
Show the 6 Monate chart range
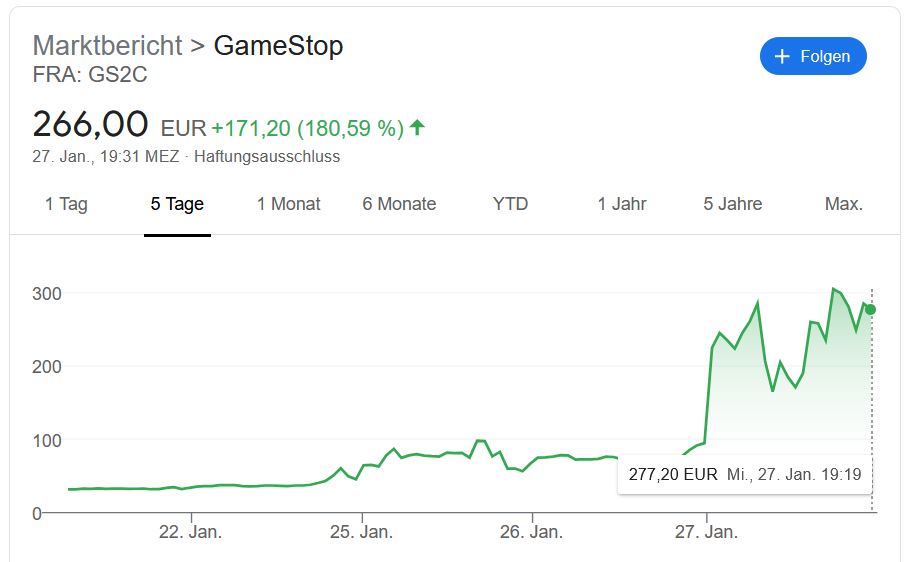(x=399, y=204)
